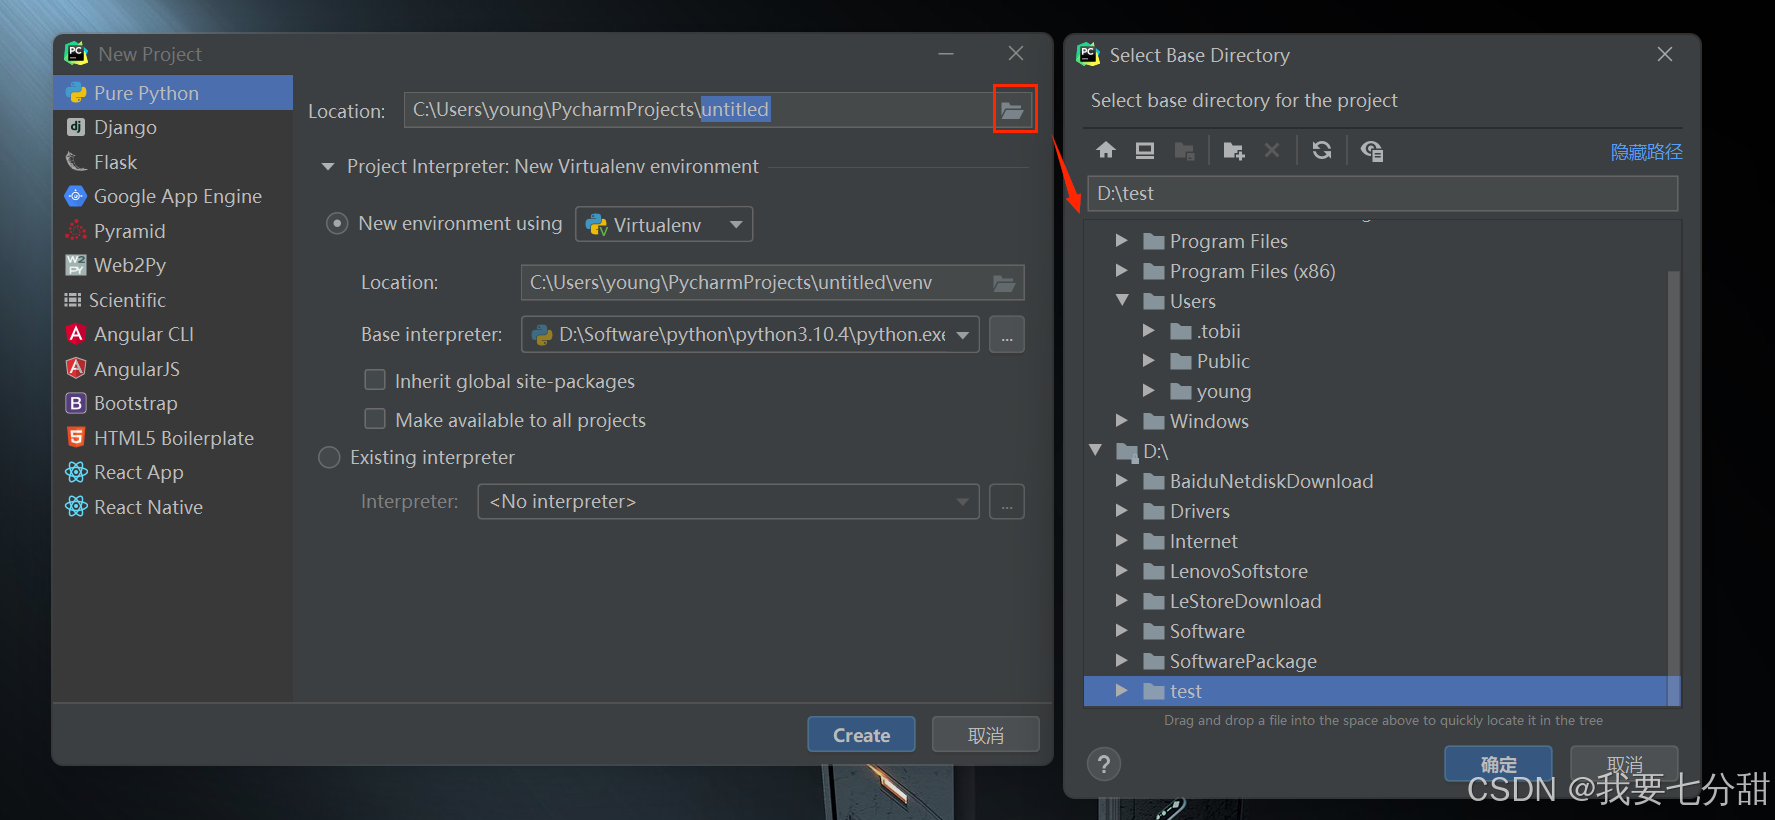This screenshot has height=820, width=1775.
Task: Open the Virtualenv environment type dropdown
Action: [x=664, y=224]
